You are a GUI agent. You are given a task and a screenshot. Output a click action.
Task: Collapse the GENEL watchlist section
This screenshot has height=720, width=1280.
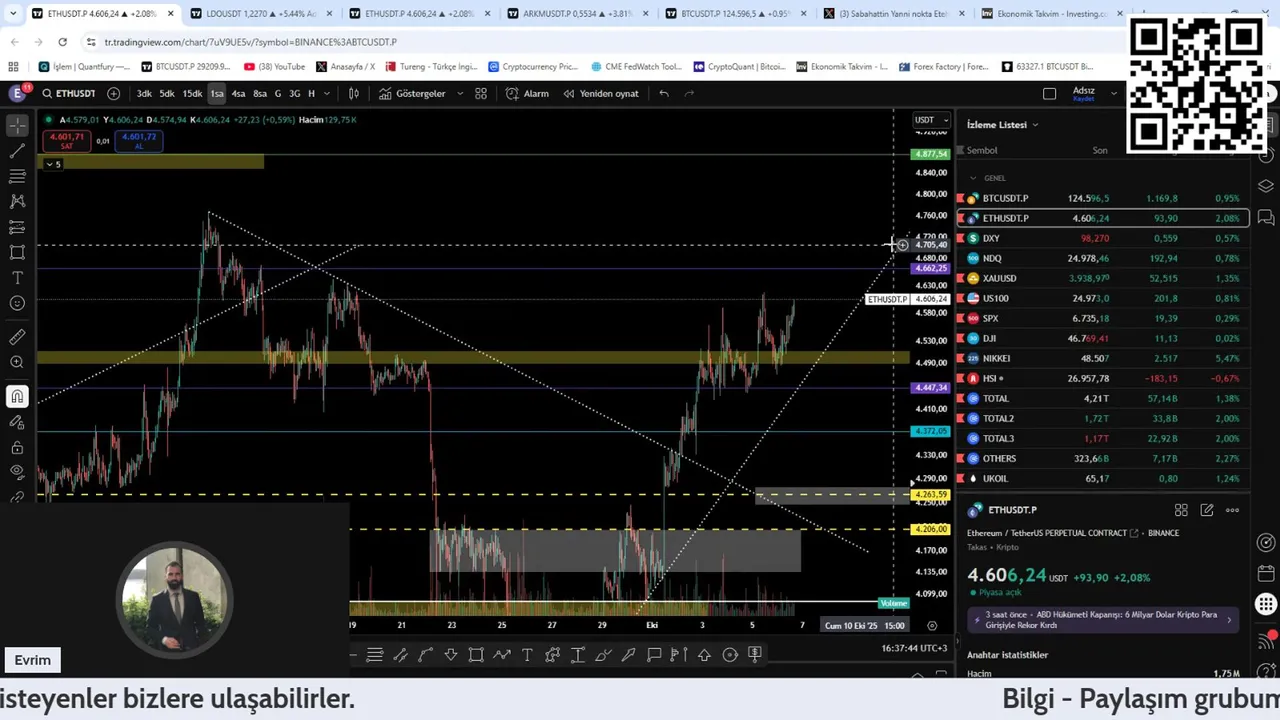click(x=973, y=178)
